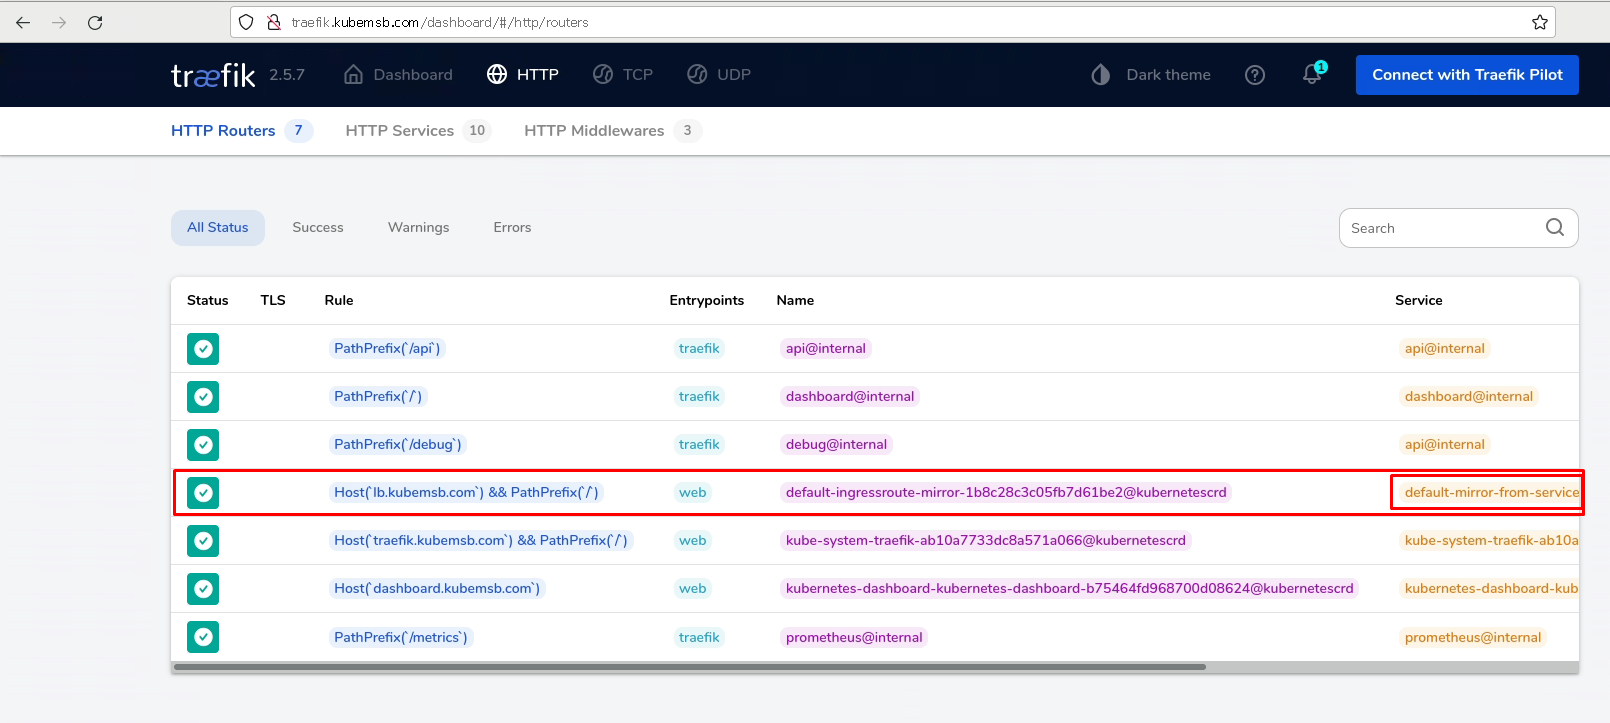Open the help question mark icon
This screenshot has width=1610, height=723.
[1255, 75]
